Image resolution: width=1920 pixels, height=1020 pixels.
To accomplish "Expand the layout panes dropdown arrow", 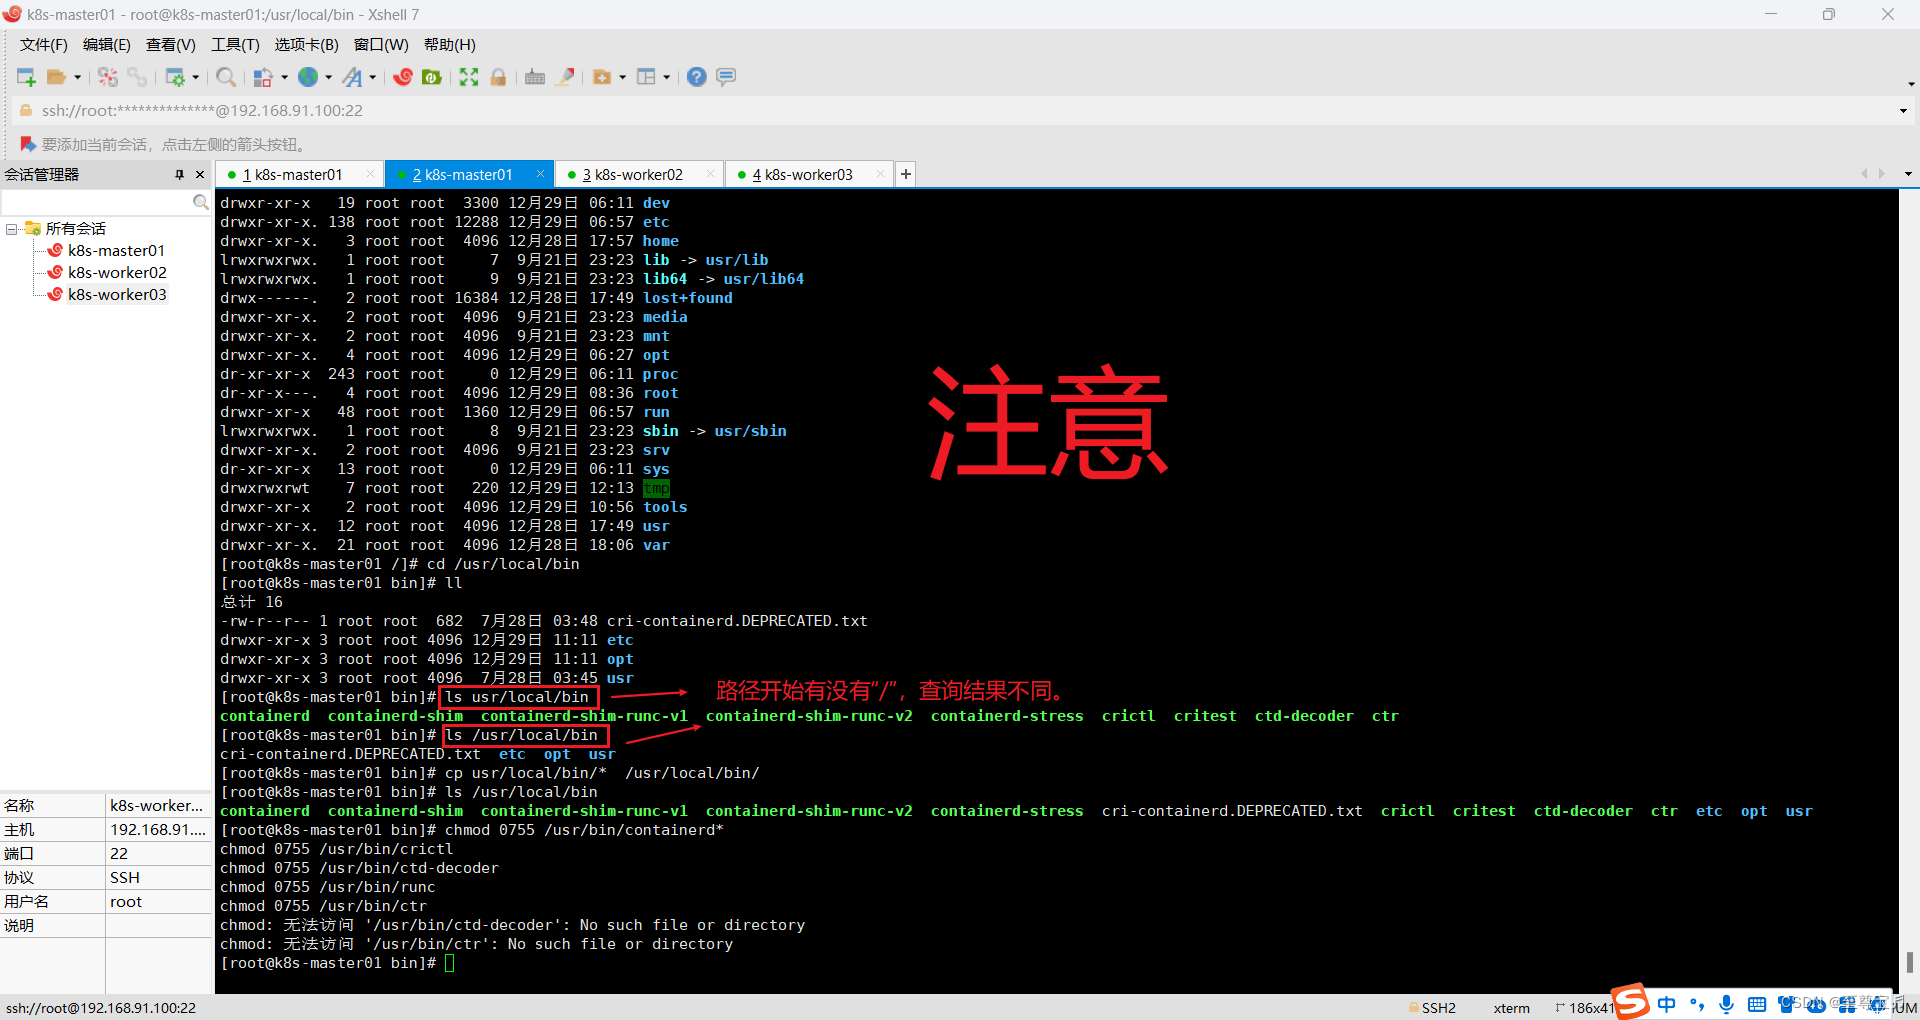I will coord(666,77).
